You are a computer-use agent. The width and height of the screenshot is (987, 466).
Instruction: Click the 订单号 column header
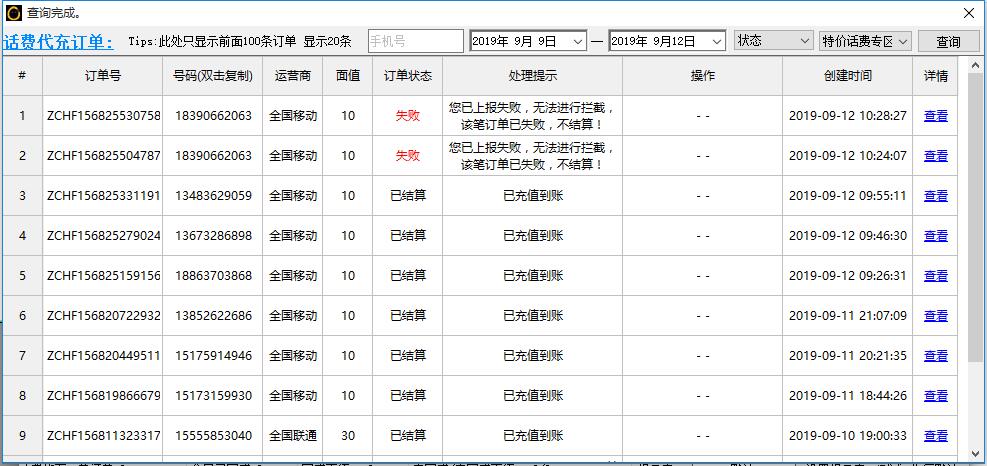(x=103, y=76)
